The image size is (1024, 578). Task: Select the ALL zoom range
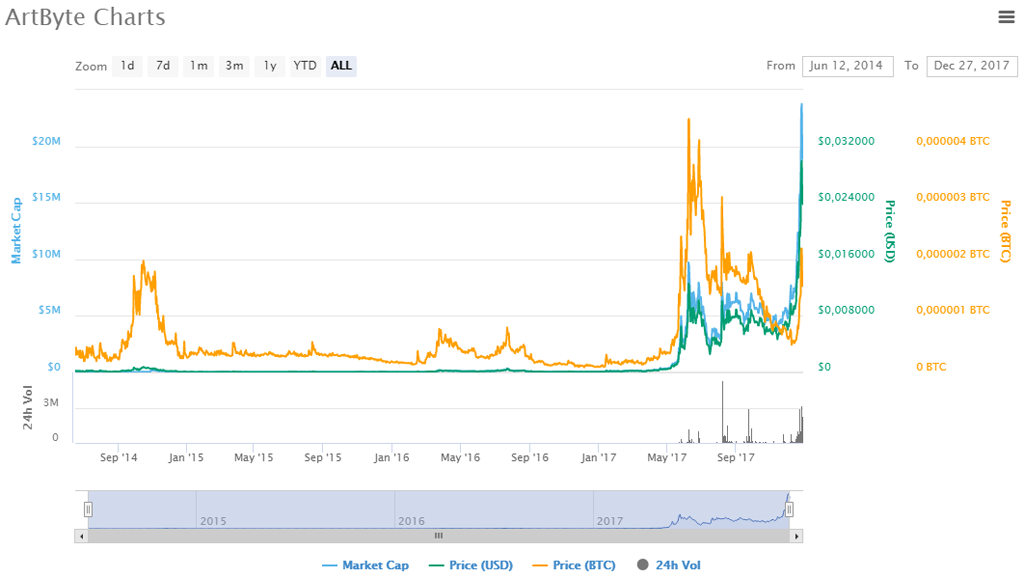[x=341, y=66]
